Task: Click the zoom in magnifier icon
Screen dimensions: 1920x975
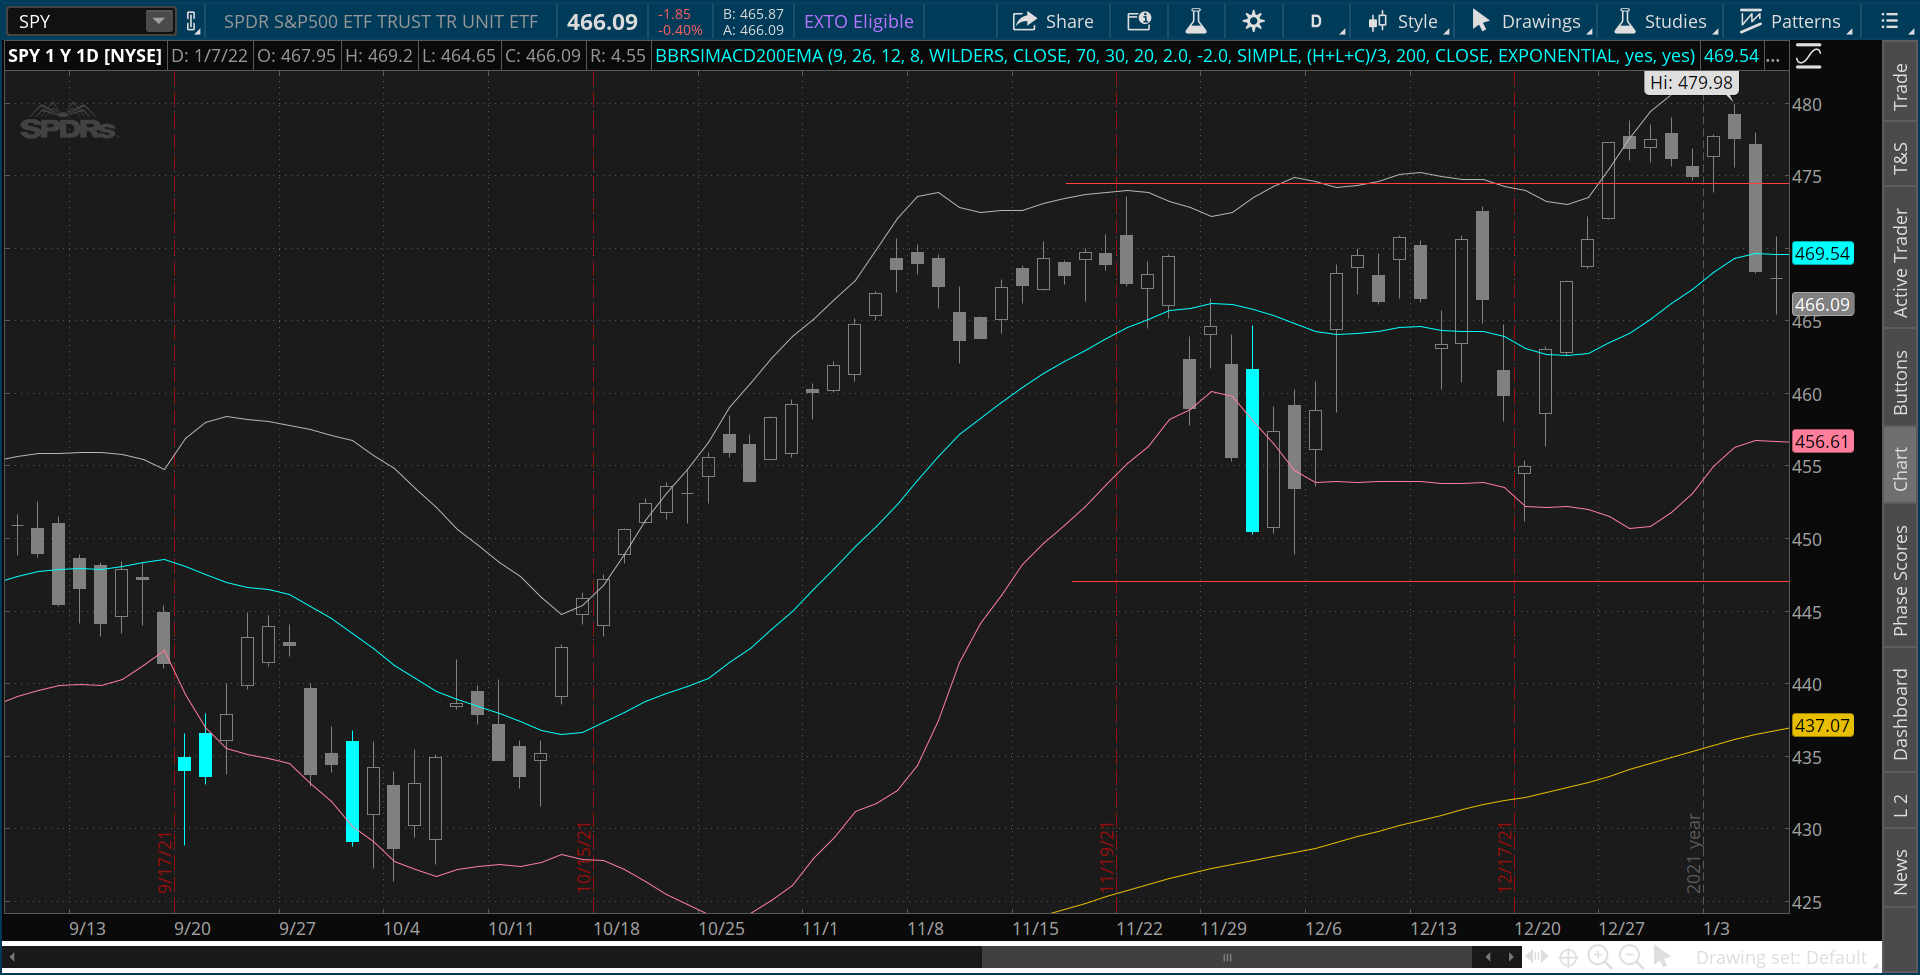Action: (1599, 957)
